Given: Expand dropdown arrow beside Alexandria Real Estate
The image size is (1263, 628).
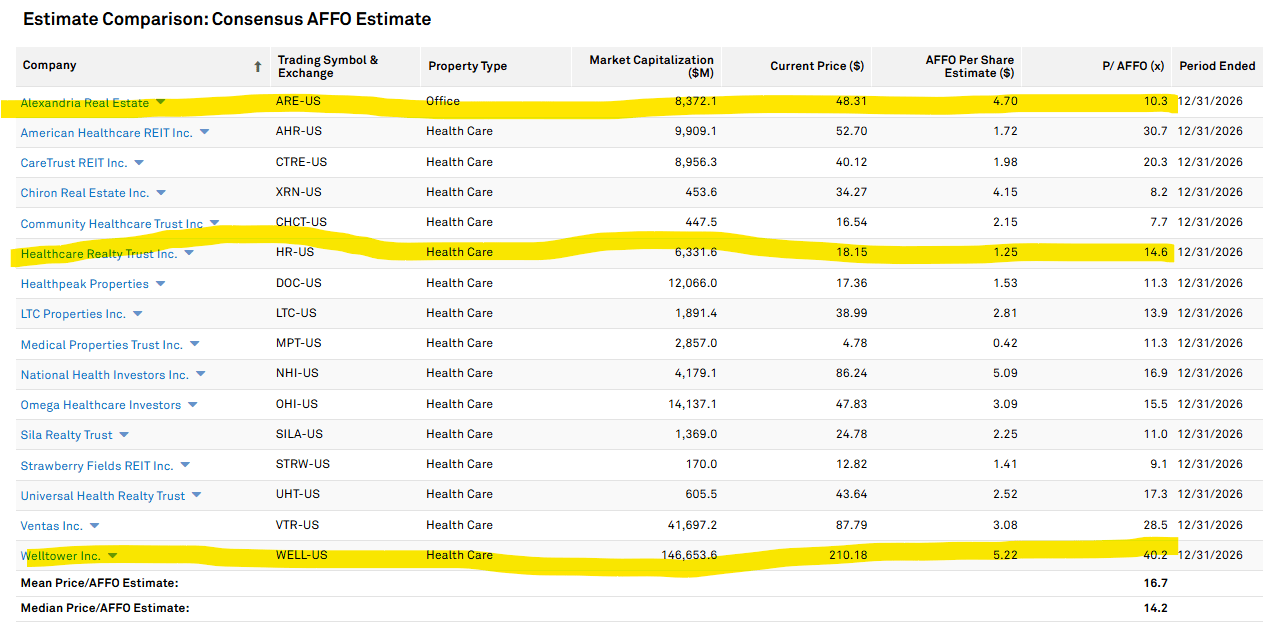Looking at the screenshot, I should (x=160, y=102).
